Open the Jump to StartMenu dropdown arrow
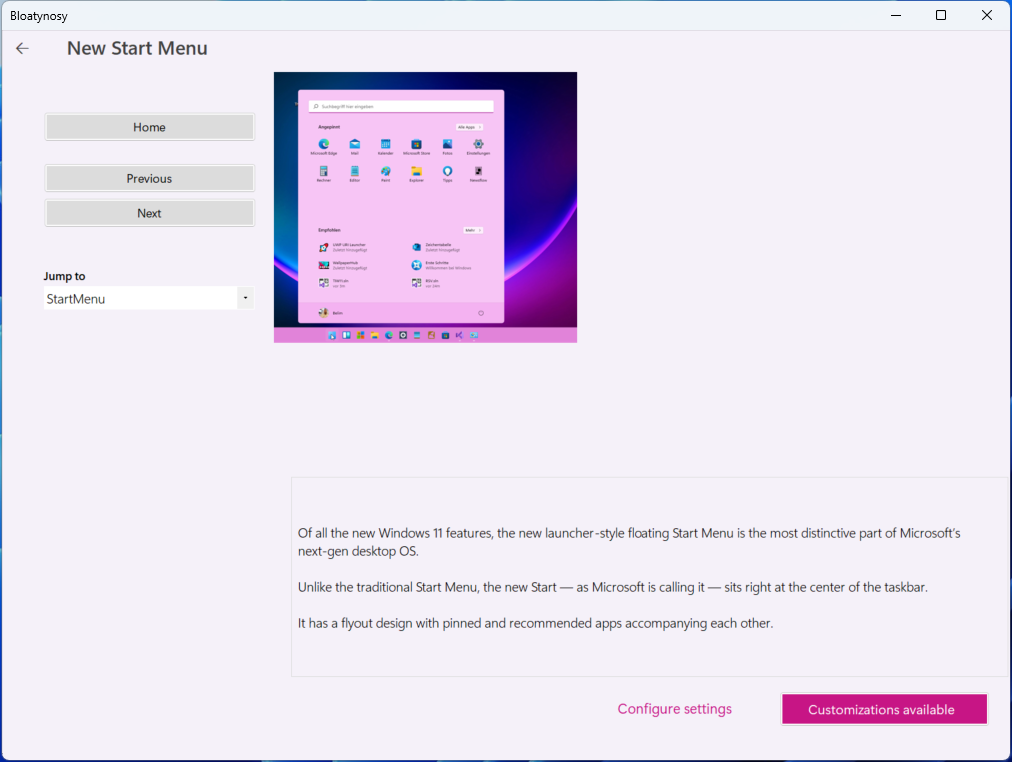This screenshot has width=1012, height=762. click(x=245, y=298)
